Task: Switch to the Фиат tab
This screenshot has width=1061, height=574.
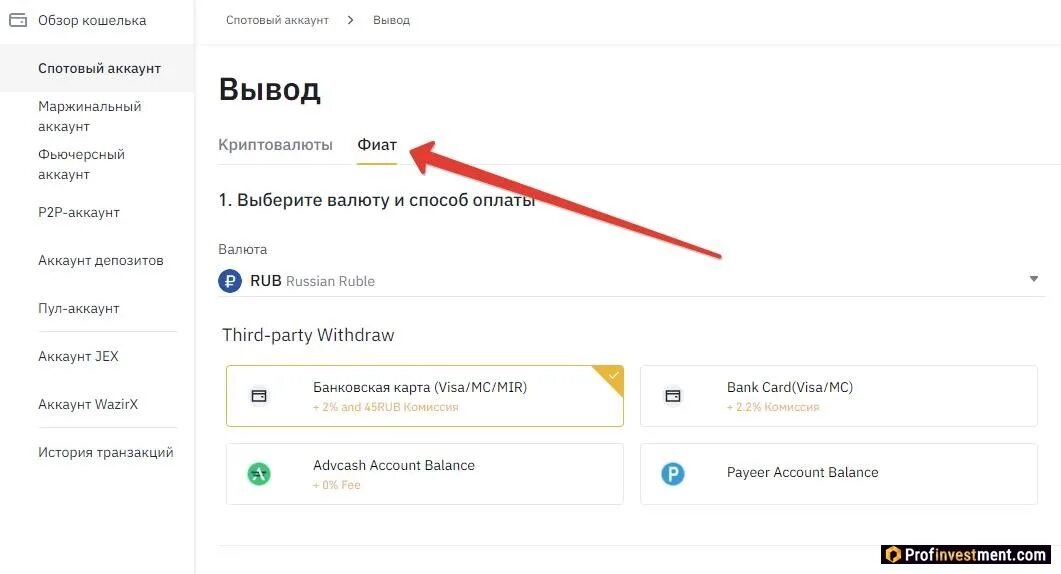Action: (x=377, y=145)
